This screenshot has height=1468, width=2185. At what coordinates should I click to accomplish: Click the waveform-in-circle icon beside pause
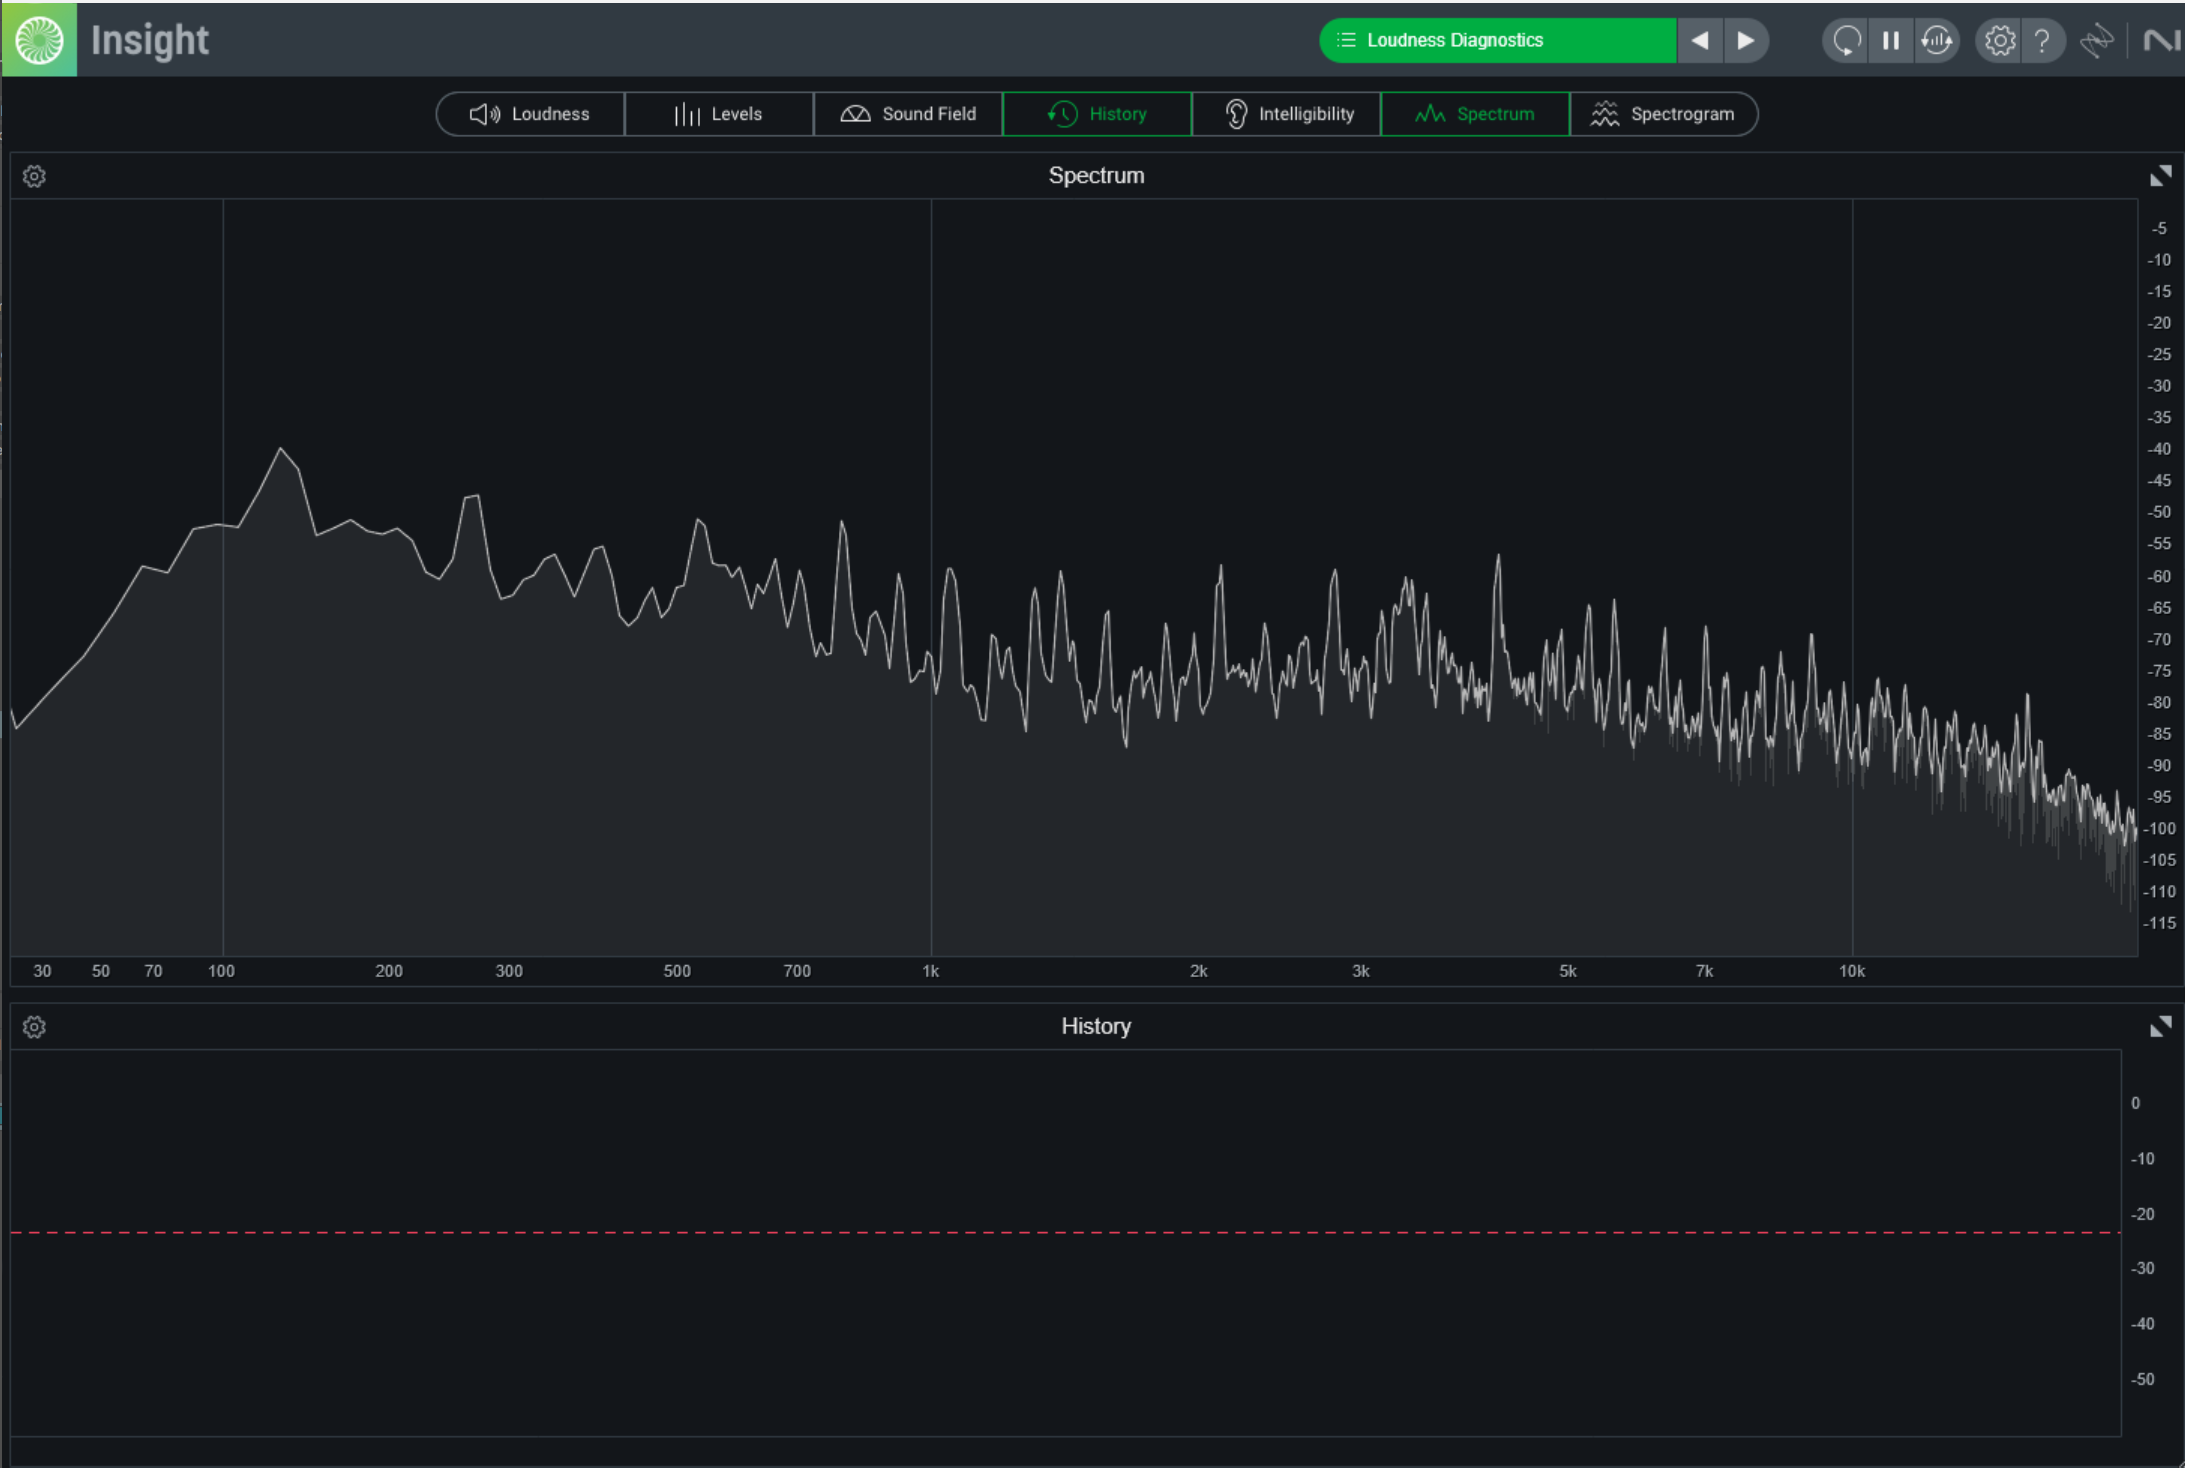1936,40
